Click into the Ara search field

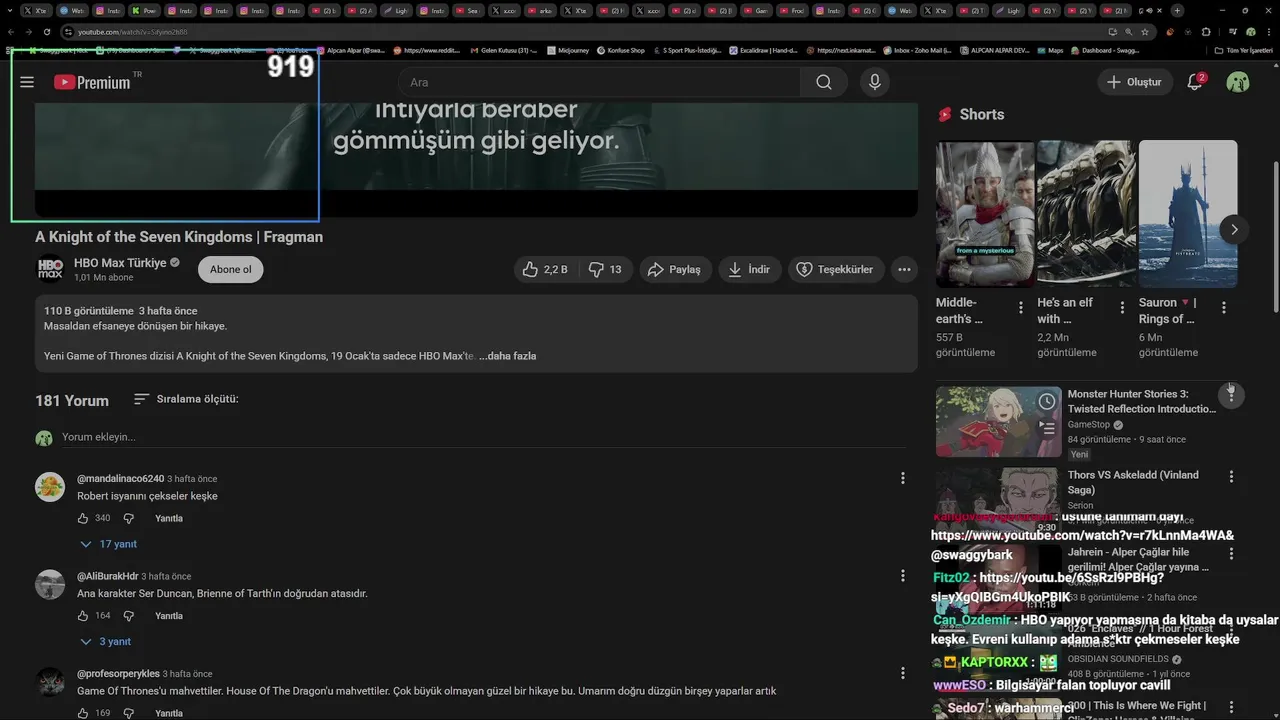600,82
